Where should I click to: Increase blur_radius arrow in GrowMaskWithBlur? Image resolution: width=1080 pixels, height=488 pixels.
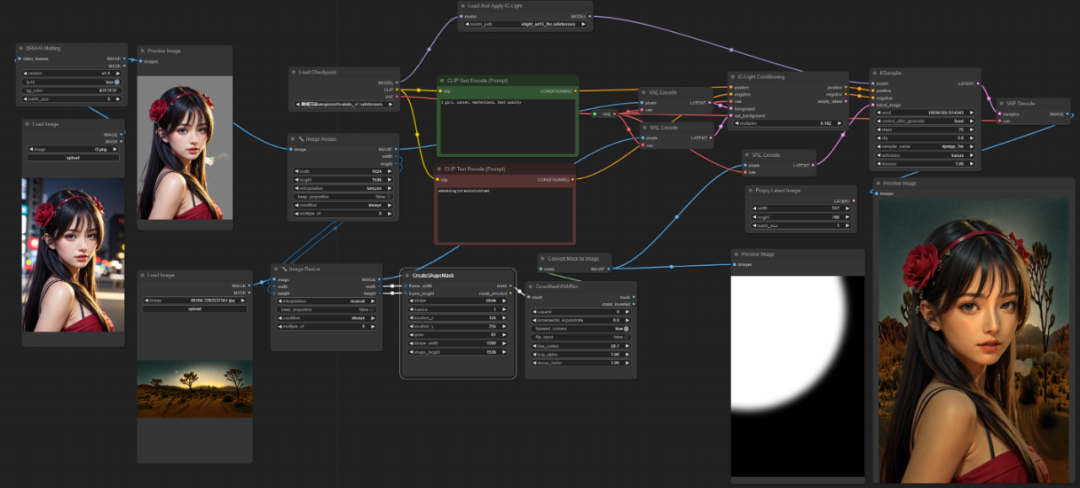[628, 346]
